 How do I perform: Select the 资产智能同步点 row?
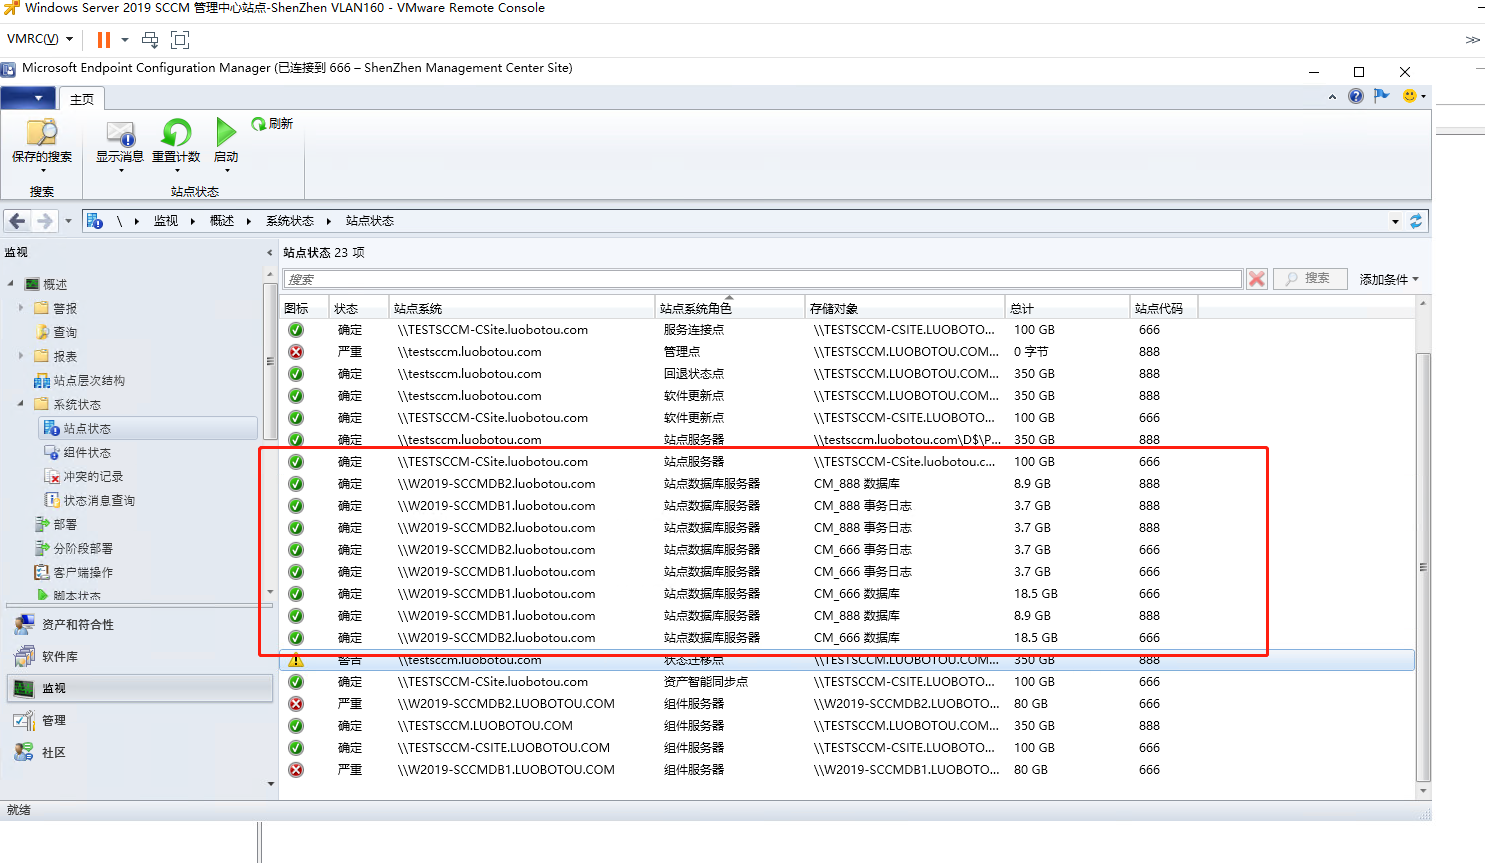847,682
